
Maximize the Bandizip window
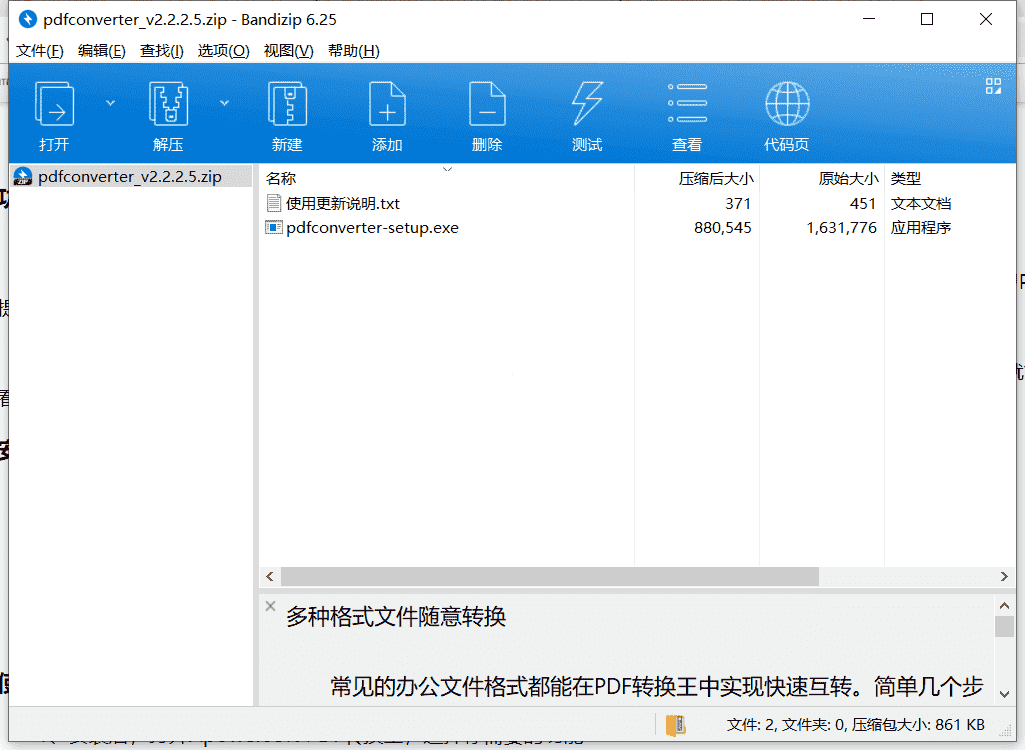[x=927, y=20]
